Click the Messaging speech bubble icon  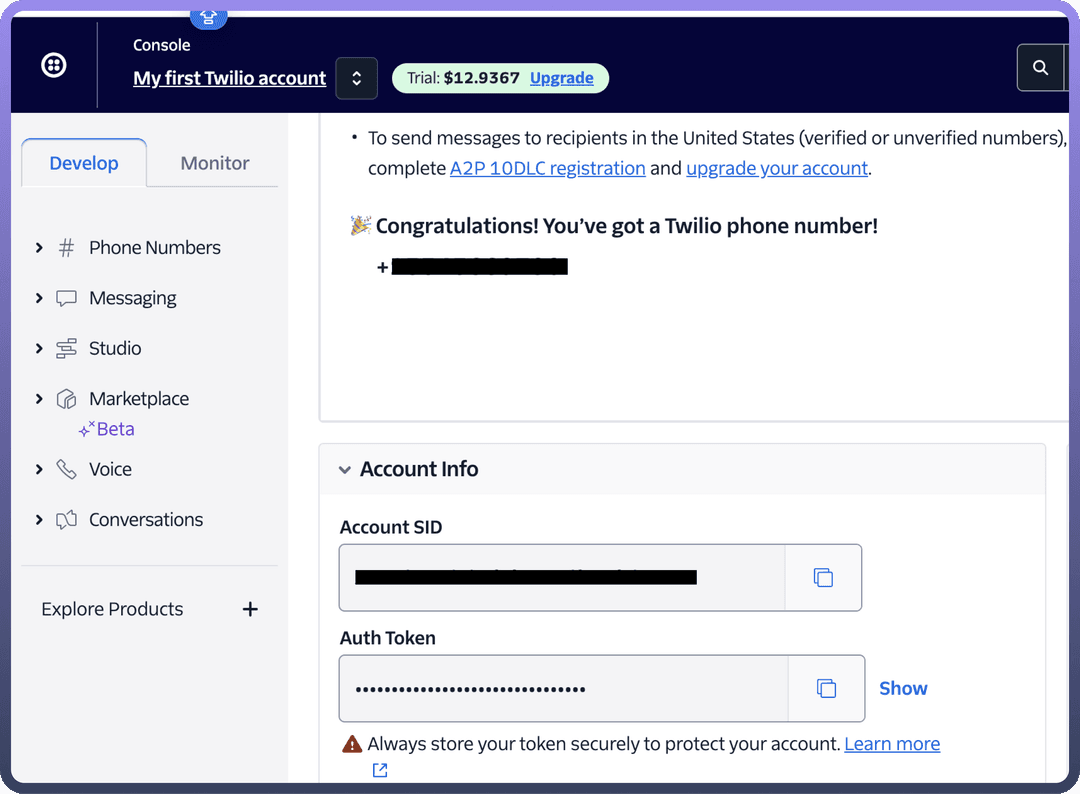66,298
